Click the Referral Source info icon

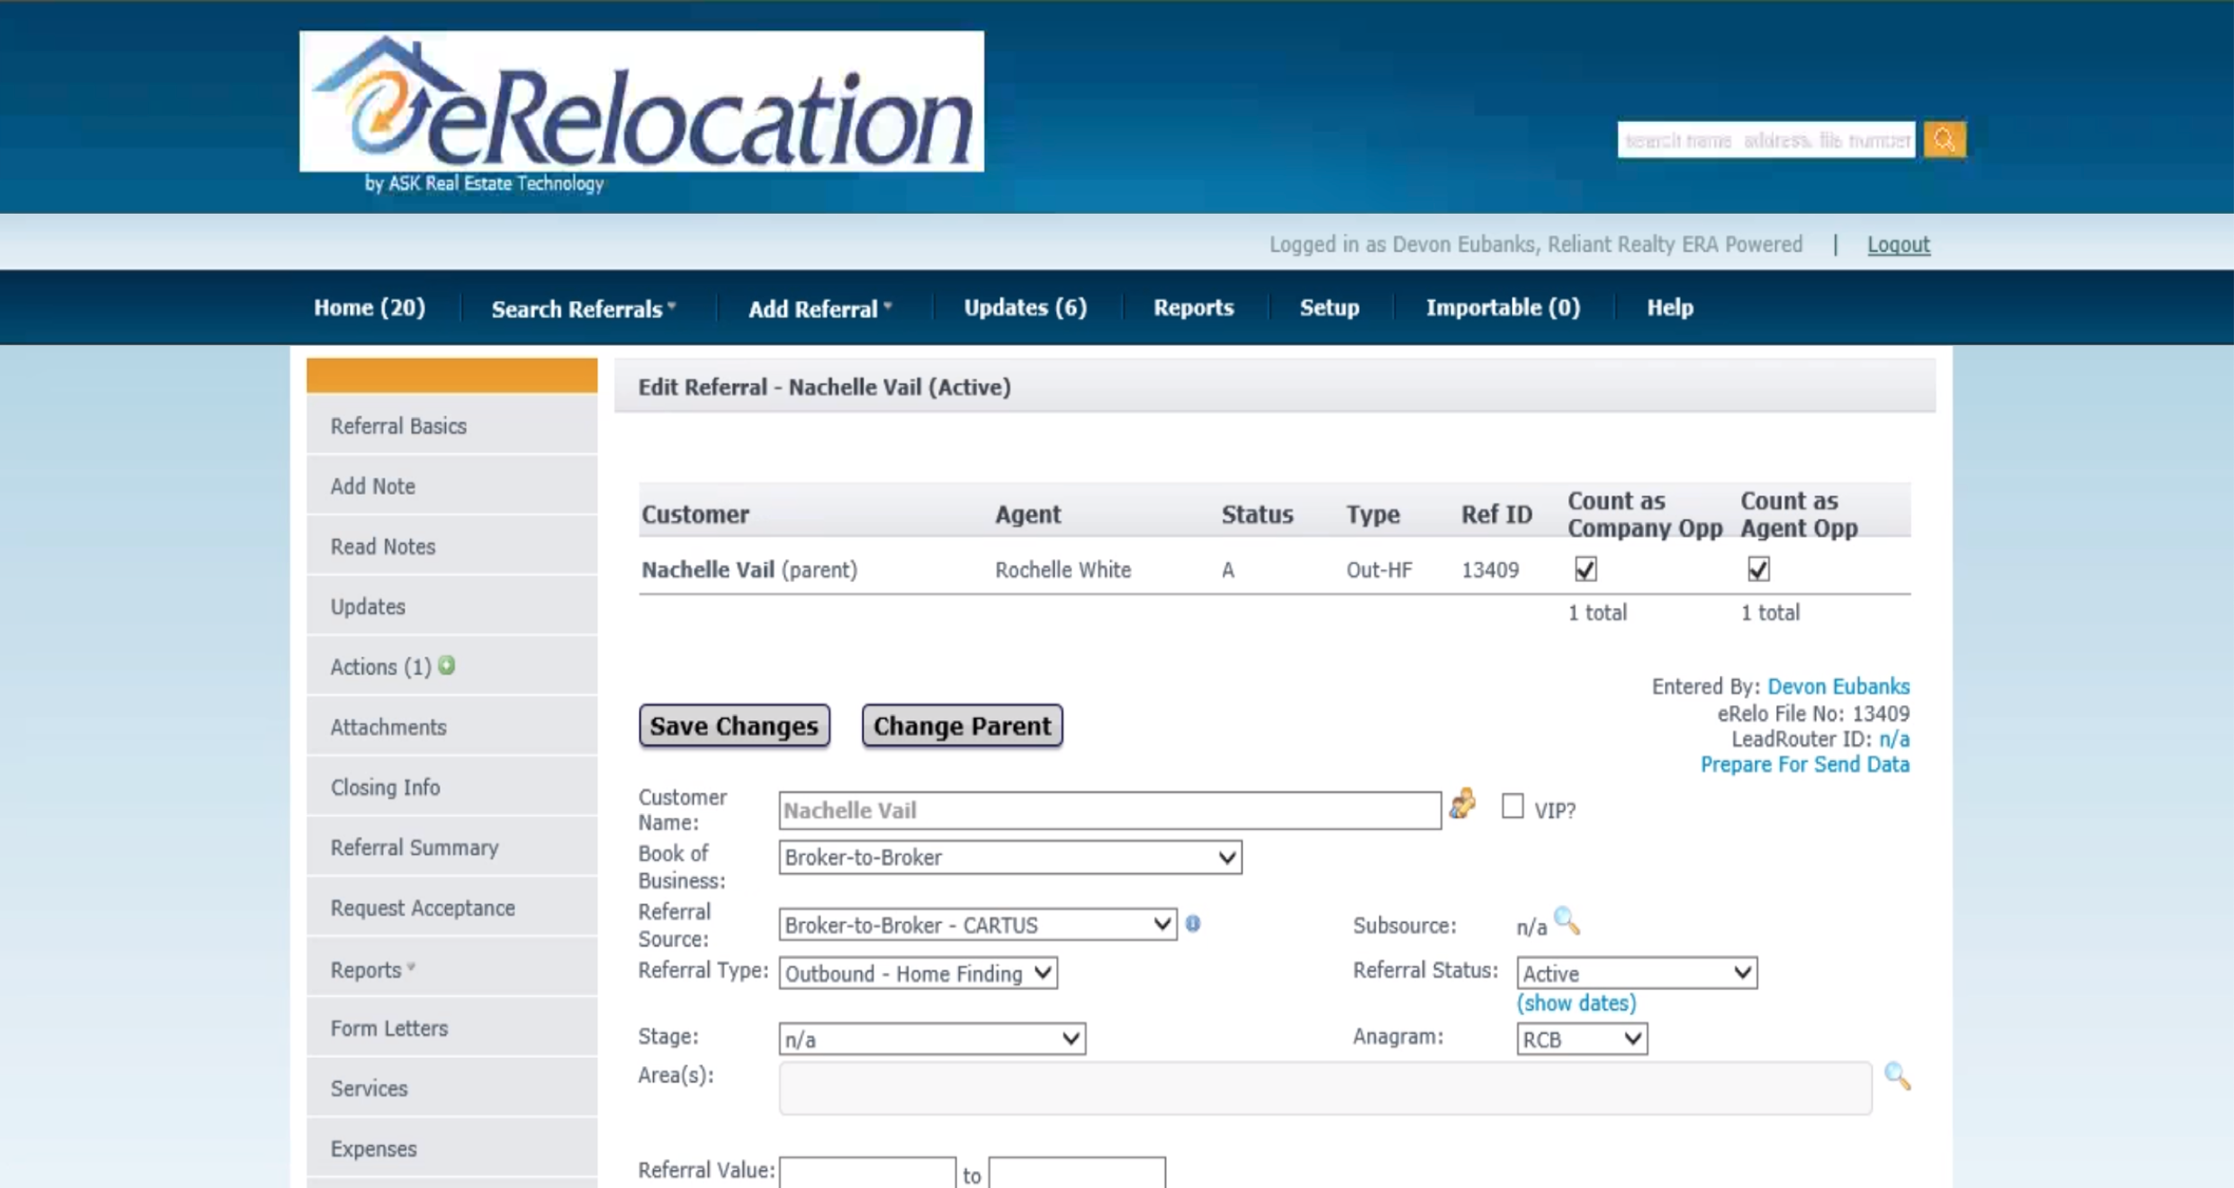click(1193, 924)
